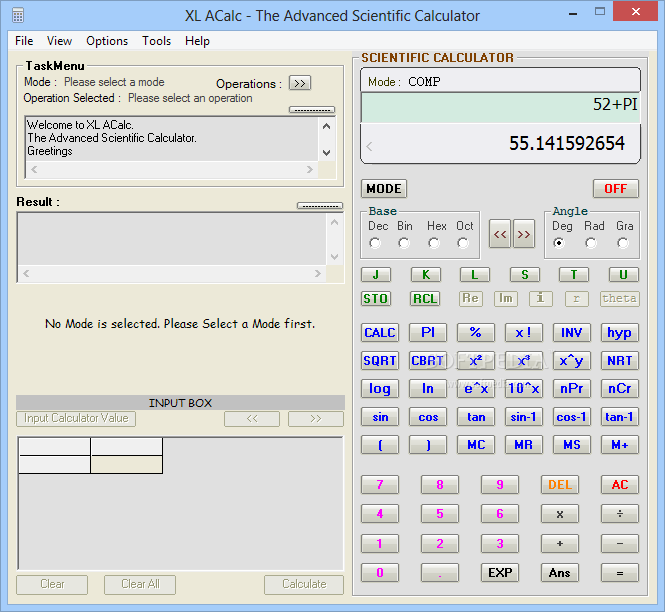This screenshot has height=612, width=665.
Task: Expand the Operations >> list button
Action: pyautogui.click(x=300, y=83)
